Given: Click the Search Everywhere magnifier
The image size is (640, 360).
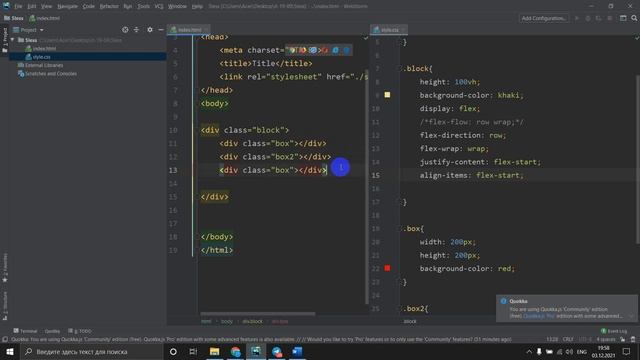Looking at the screenshot, I should [x=634, y=18].
